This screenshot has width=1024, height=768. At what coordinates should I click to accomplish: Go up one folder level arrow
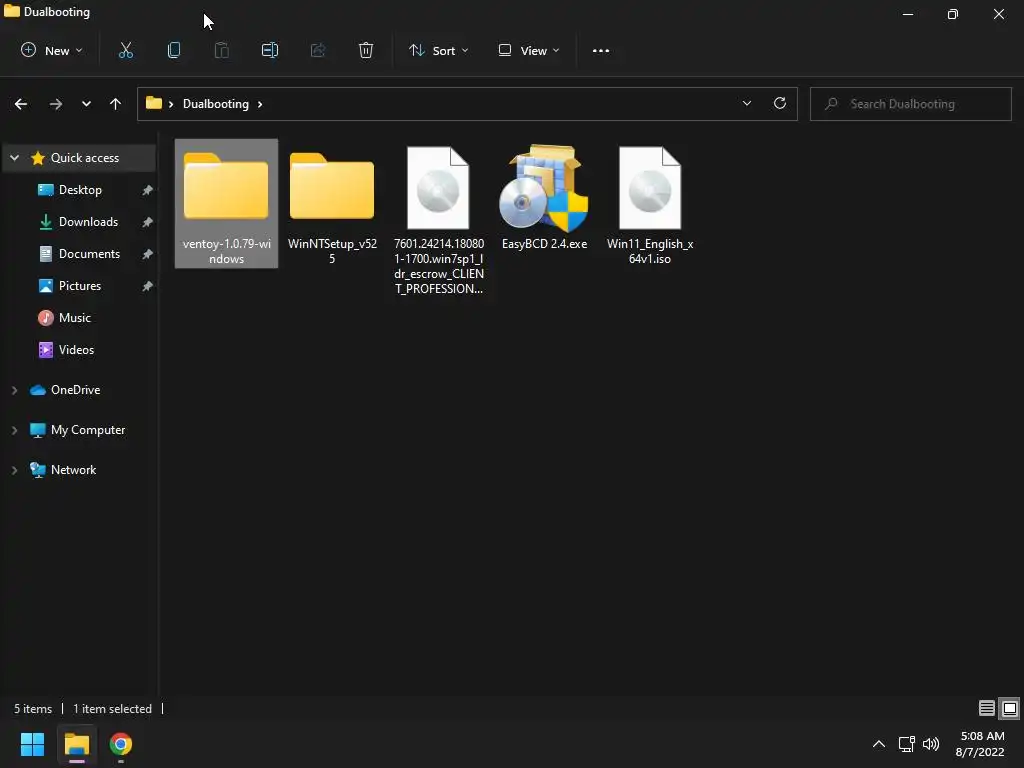click(x=116, y=104)
